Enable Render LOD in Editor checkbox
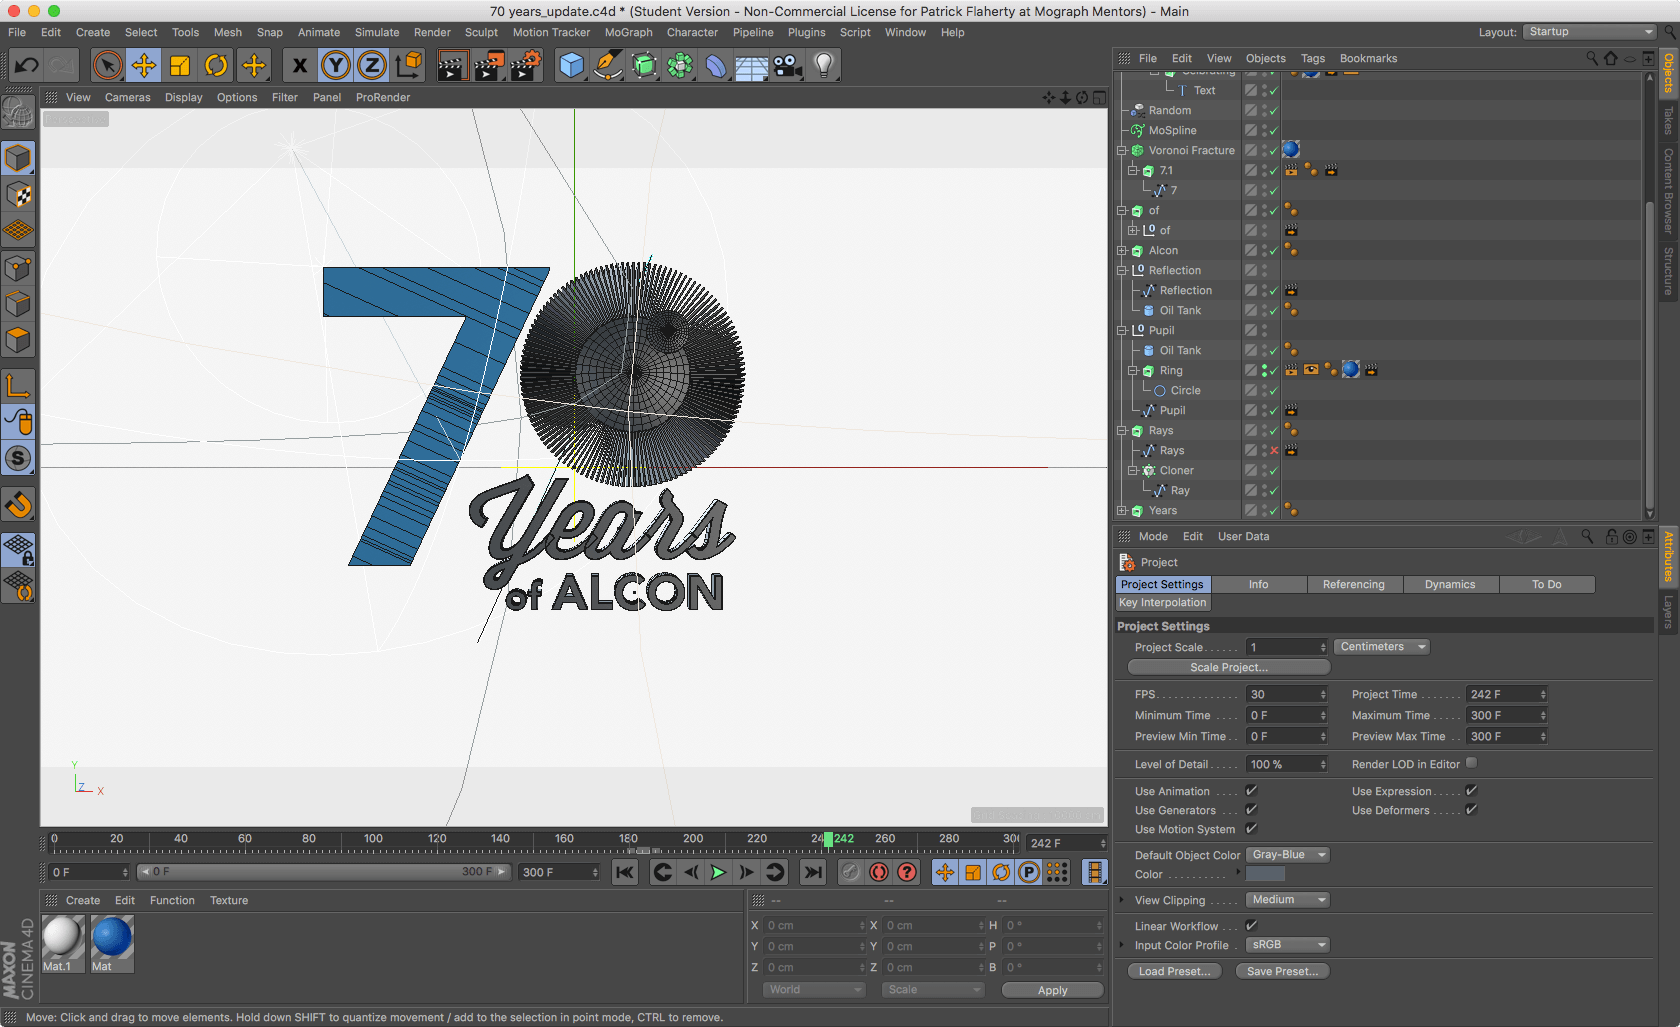Viewport: 1680px width, 1027px height. click(1471, 763)
